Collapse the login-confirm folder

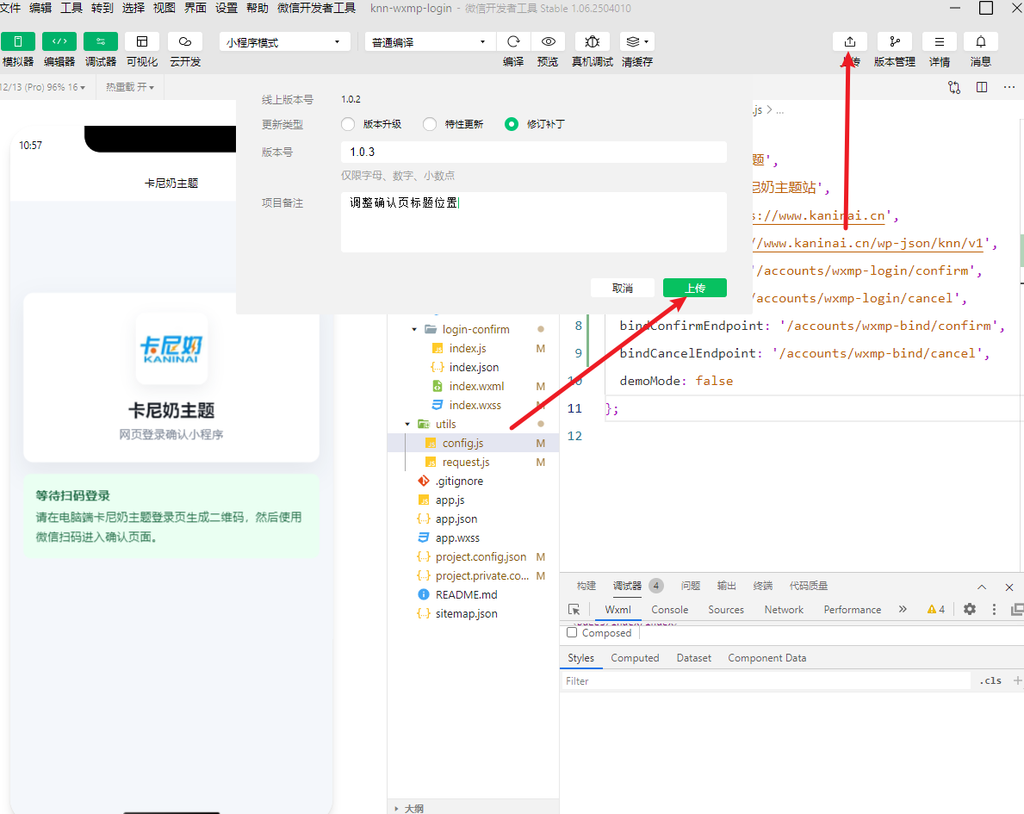414,329
